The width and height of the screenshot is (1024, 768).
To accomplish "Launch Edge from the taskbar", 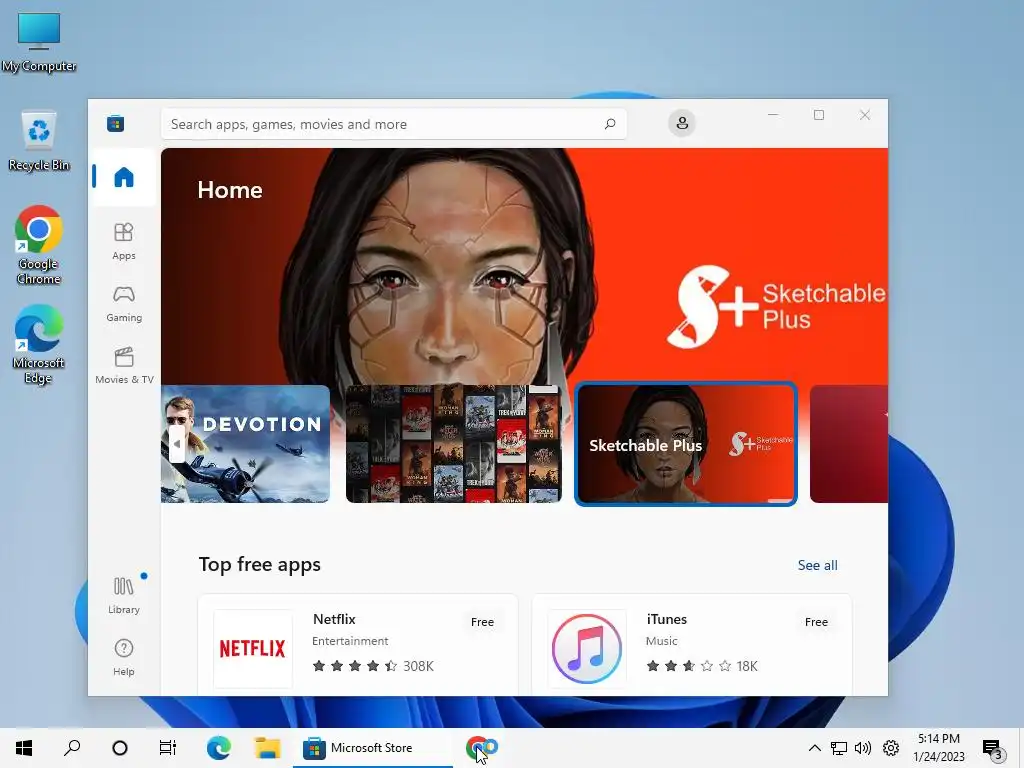I will coord(219,748).
